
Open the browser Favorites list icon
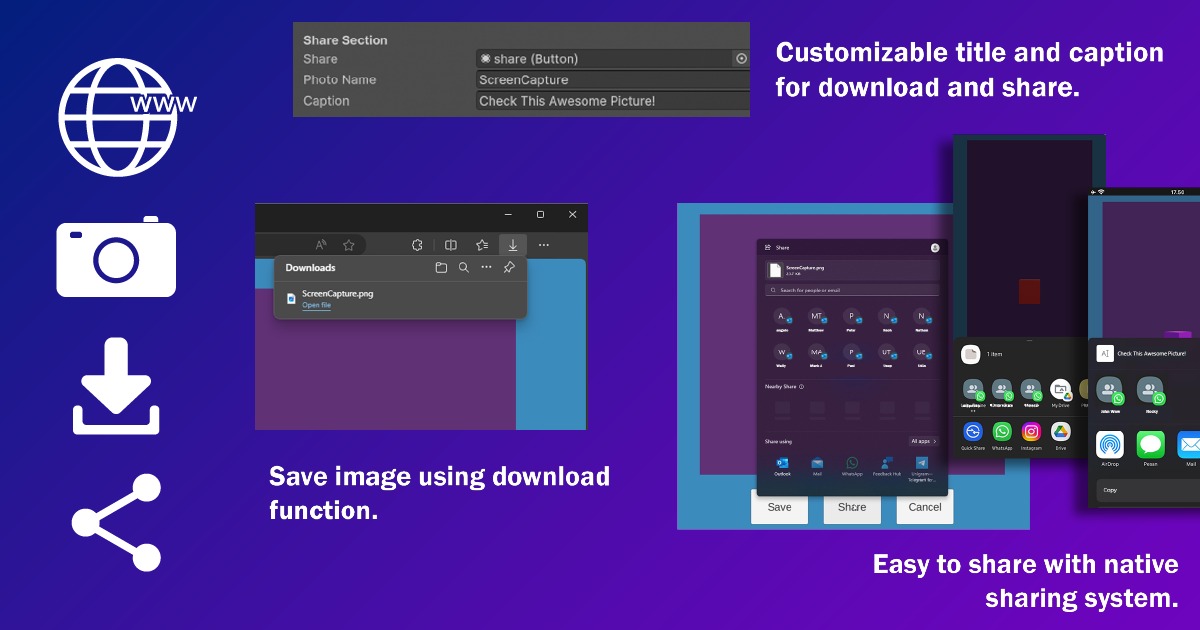point(482,245)
